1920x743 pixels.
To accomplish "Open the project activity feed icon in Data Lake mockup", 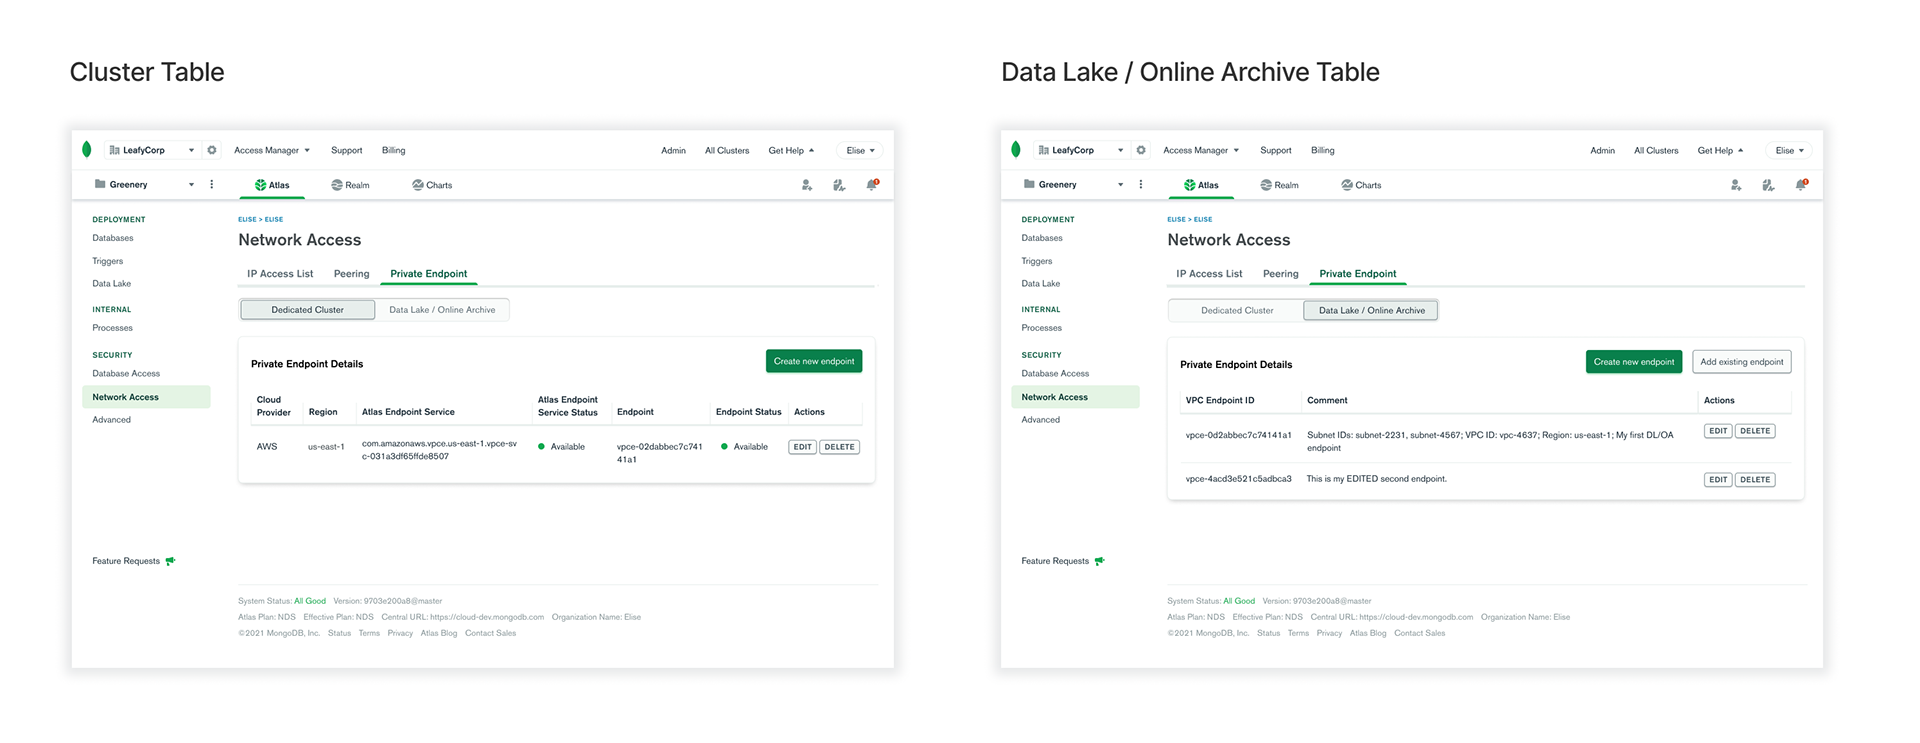I will coord(1768,185).
